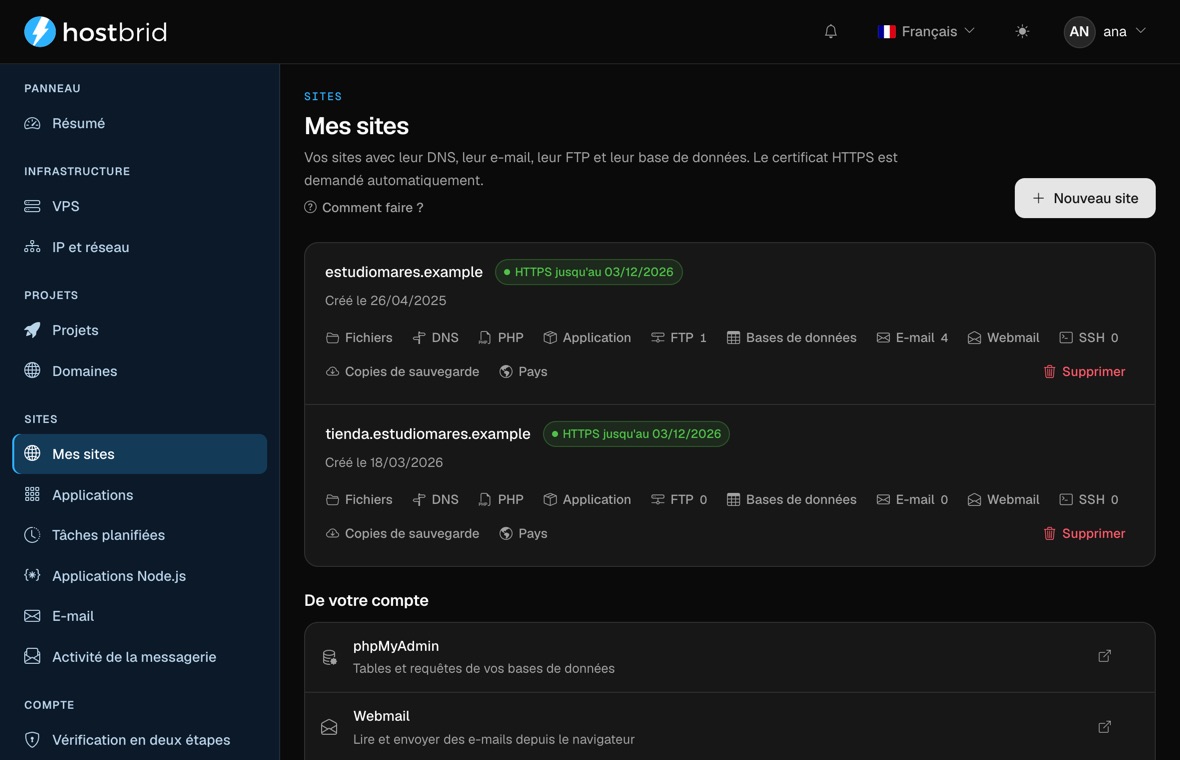
Task: Click the tienda.estudiomares.example site name
Action: click(427, 434)
